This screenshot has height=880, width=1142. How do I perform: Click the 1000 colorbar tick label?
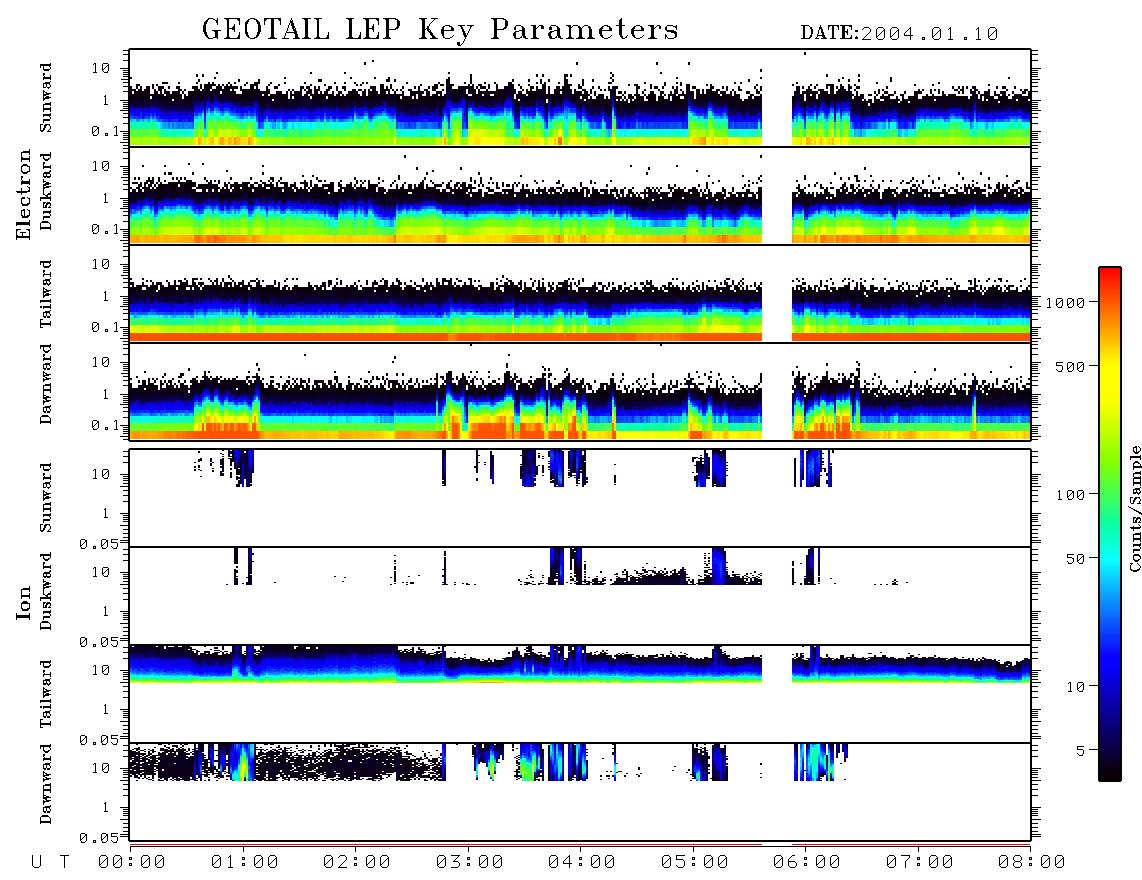[x=1066, y=303]
